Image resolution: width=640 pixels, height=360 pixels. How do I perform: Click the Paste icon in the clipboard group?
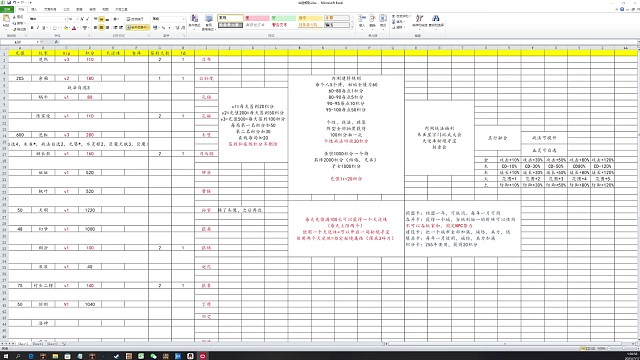point(6,19)
